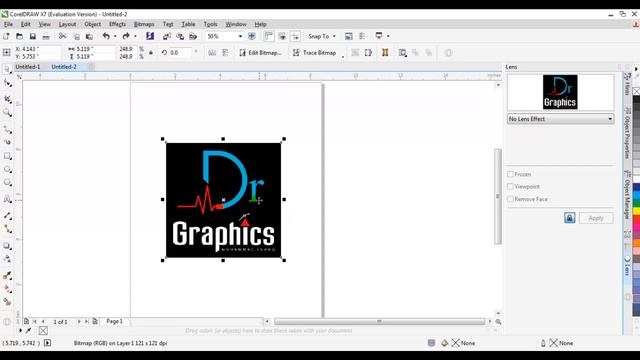Select the Polygon tool
This screenshot has width=640, height=360.
(7, 182)
